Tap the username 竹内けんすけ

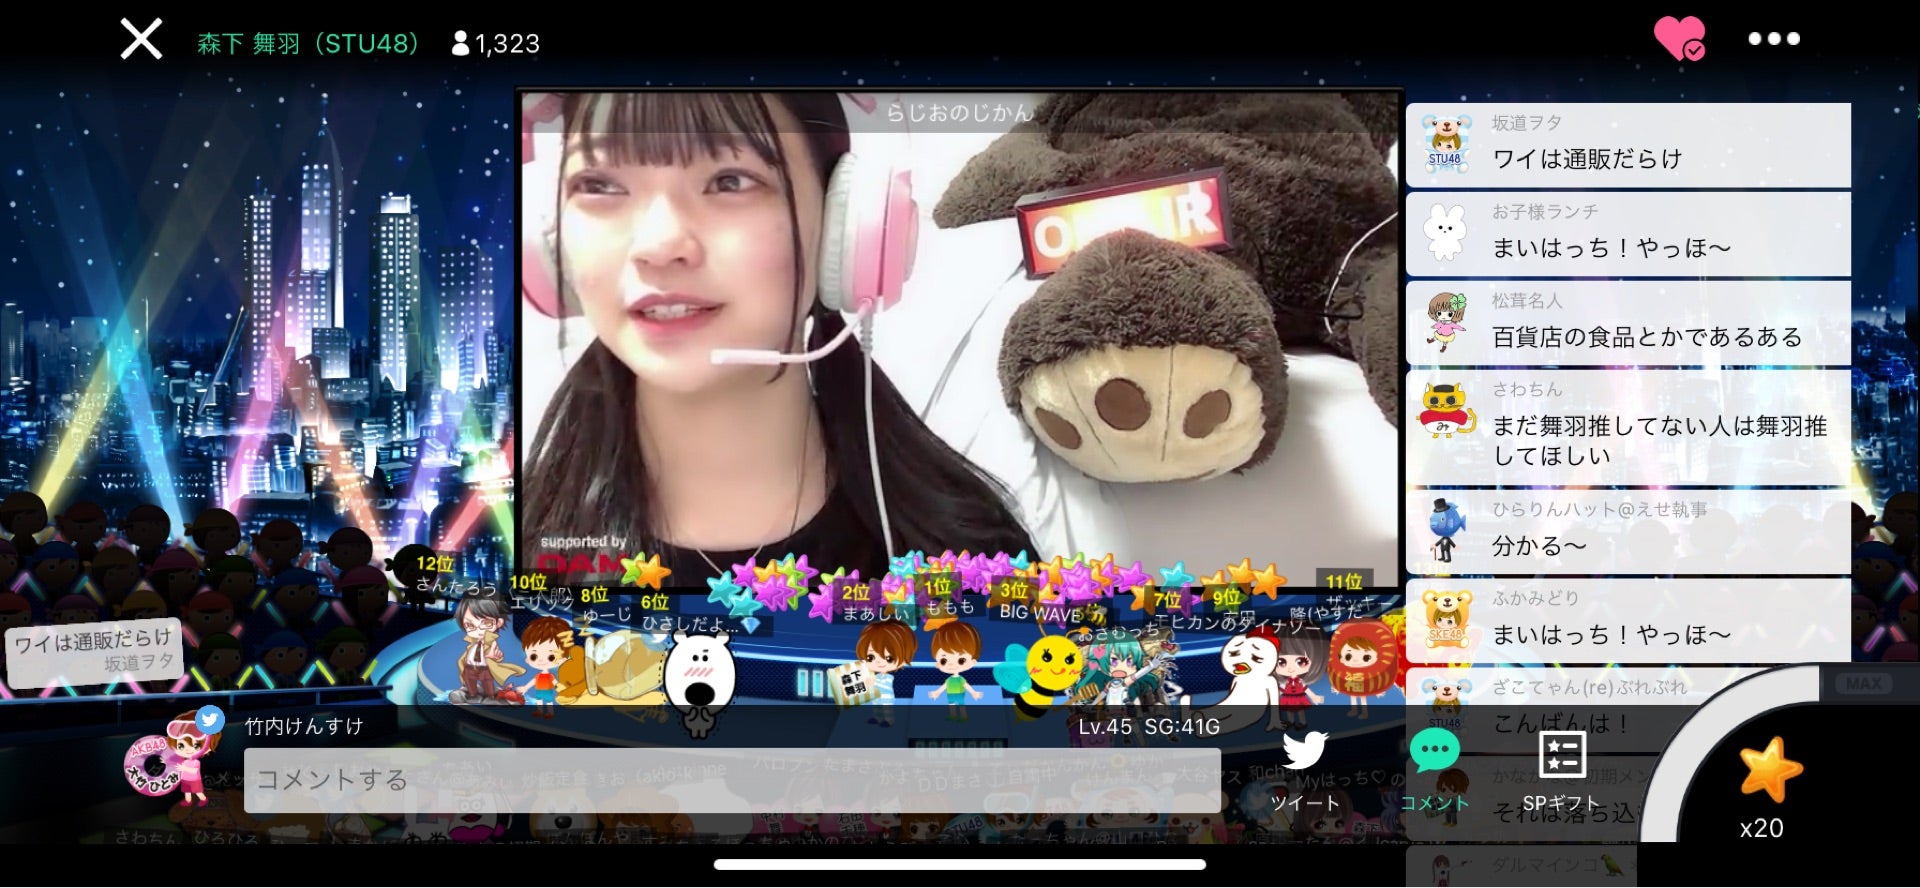(304, 726)
